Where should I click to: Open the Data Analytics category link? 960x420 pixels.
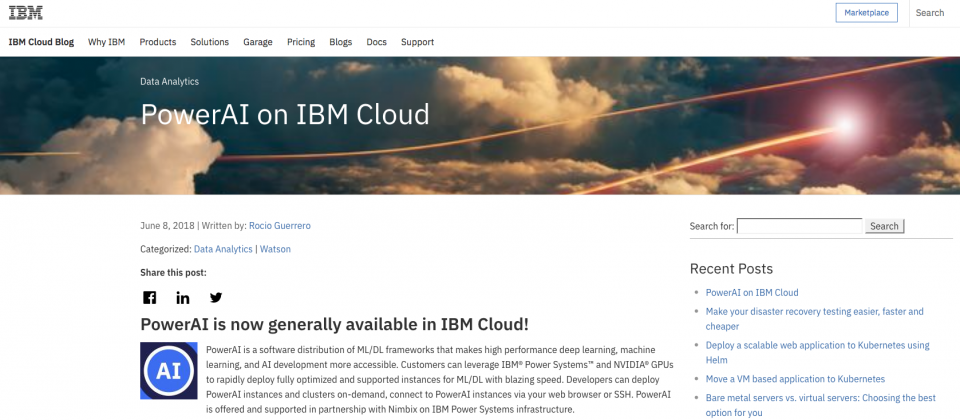tap(223, 249)
